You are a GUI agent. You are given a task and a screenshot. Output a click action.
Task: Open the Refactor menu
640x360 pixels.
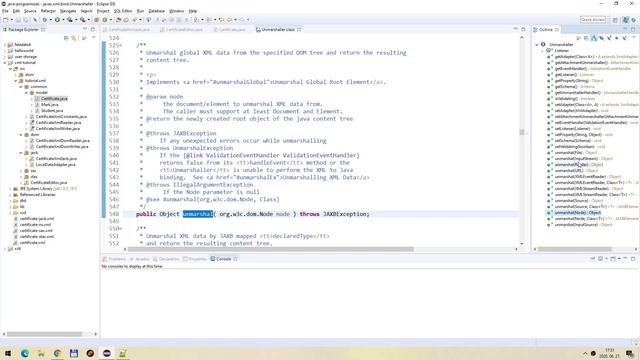[48, 11]
